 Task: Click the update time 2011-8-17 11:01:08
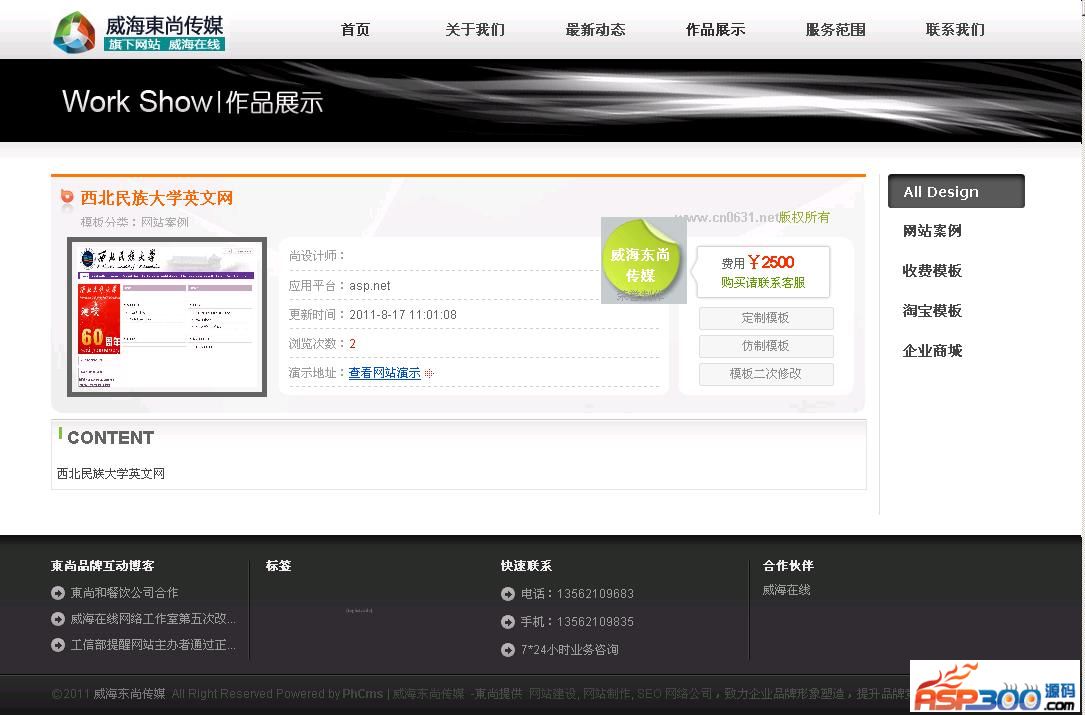point(403,315)
